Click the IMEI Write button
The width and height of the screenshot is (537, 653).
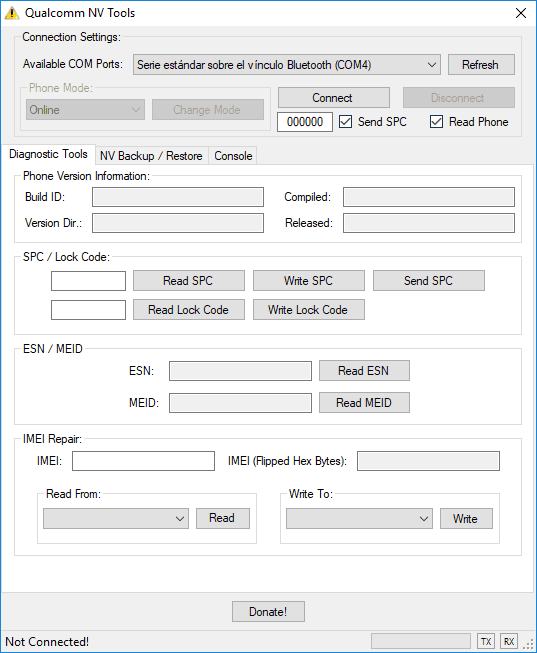pyautogui.click(x=466, y=518)
